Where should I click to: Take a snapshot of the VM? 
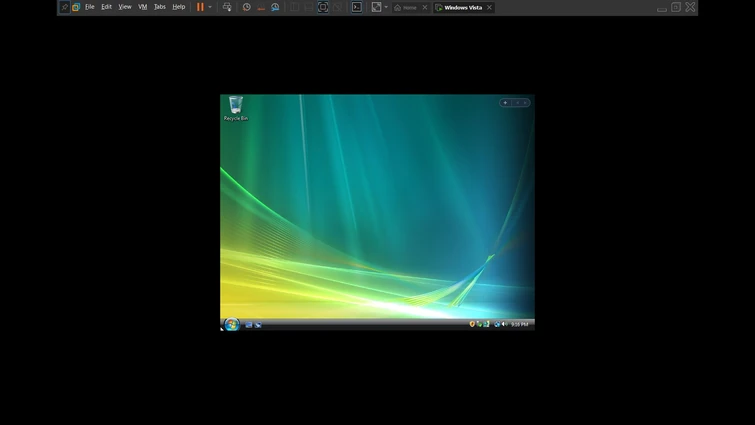click(246, 7)
